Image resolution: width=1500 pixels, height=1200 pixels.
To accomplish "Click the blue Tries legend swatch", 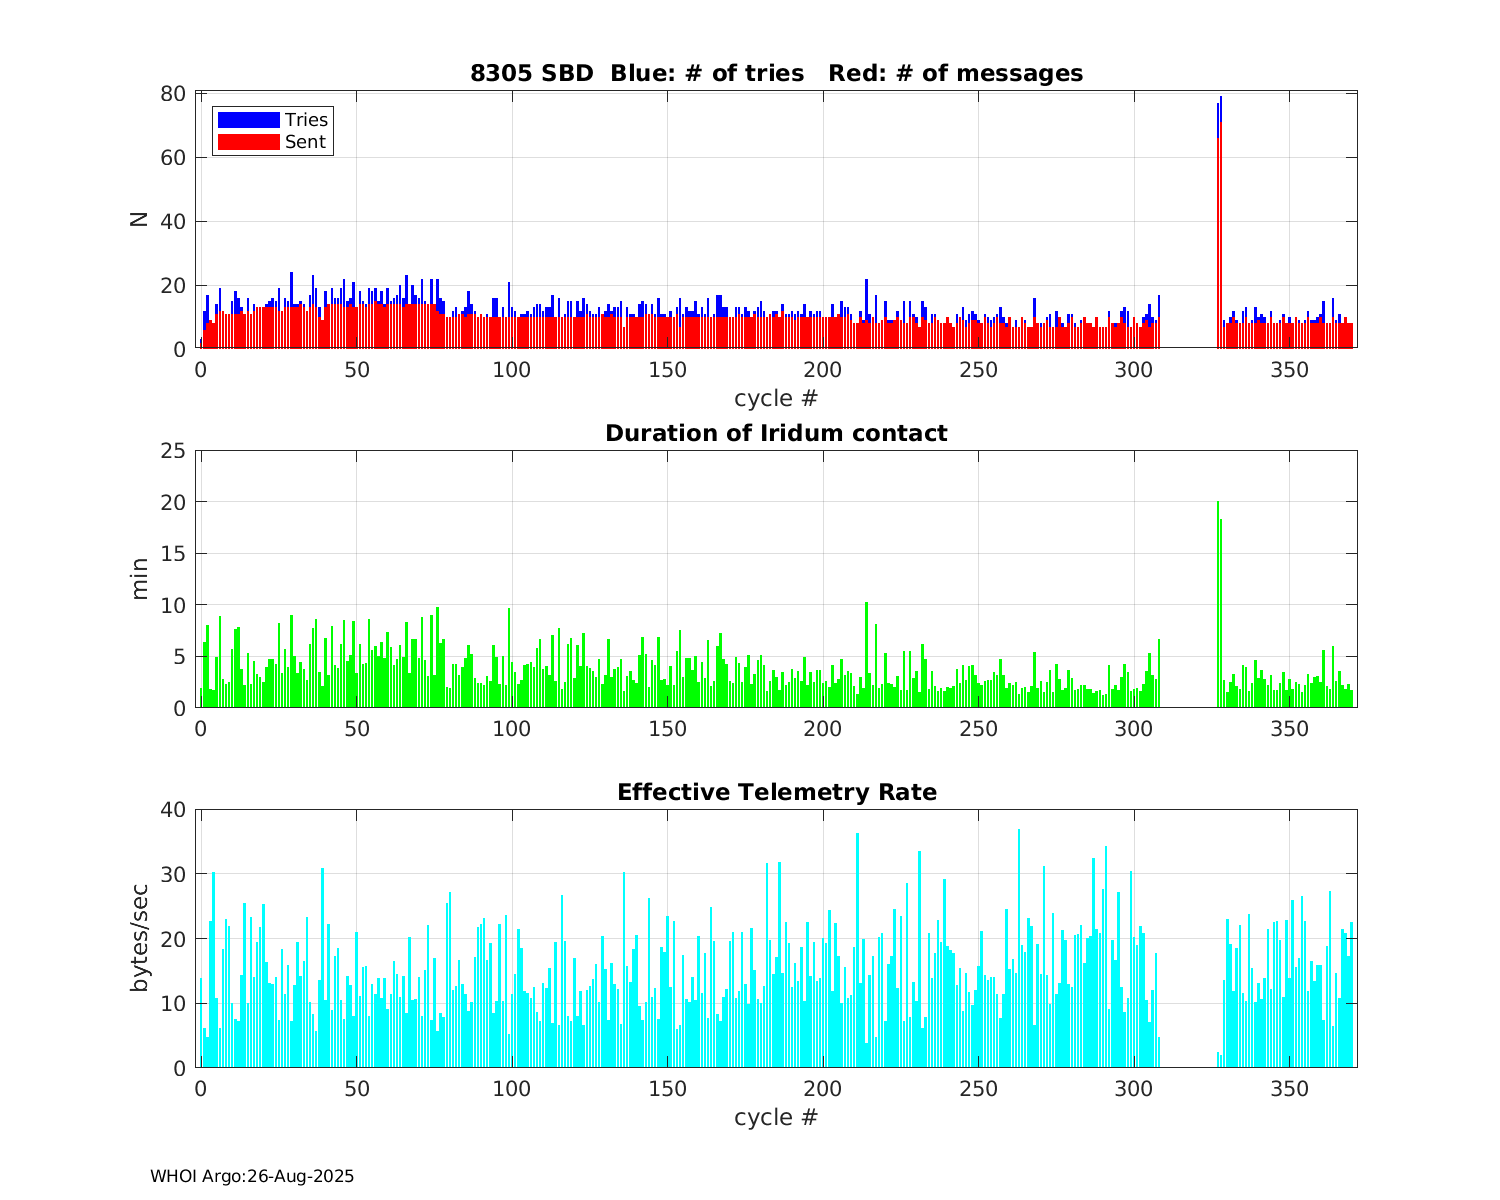I will tap(248, 120).
